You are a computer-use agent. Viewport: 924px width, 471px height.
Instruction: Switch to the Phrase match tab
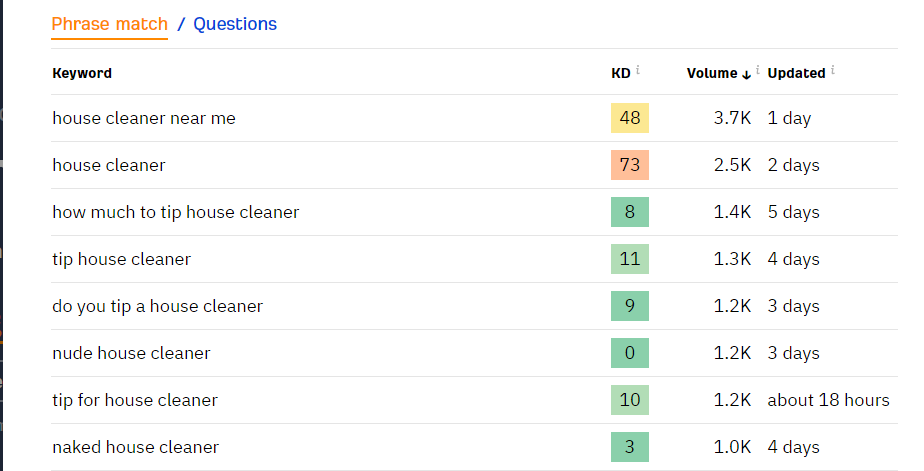110,24
